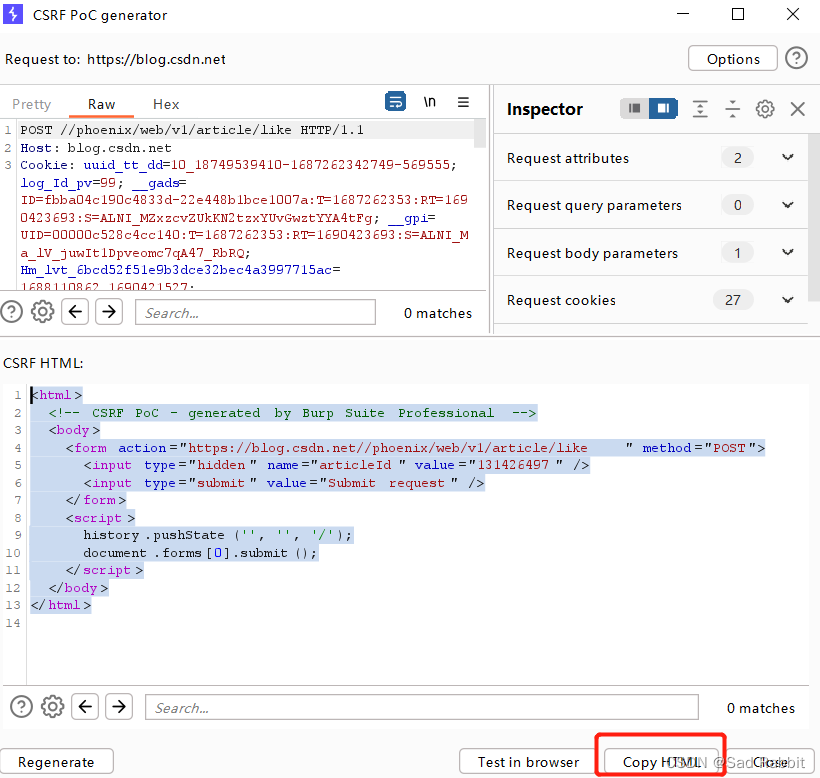This screenshot has height=778, width=820.
Task: Expand Request body parameters section
Action: coord(788,253)
